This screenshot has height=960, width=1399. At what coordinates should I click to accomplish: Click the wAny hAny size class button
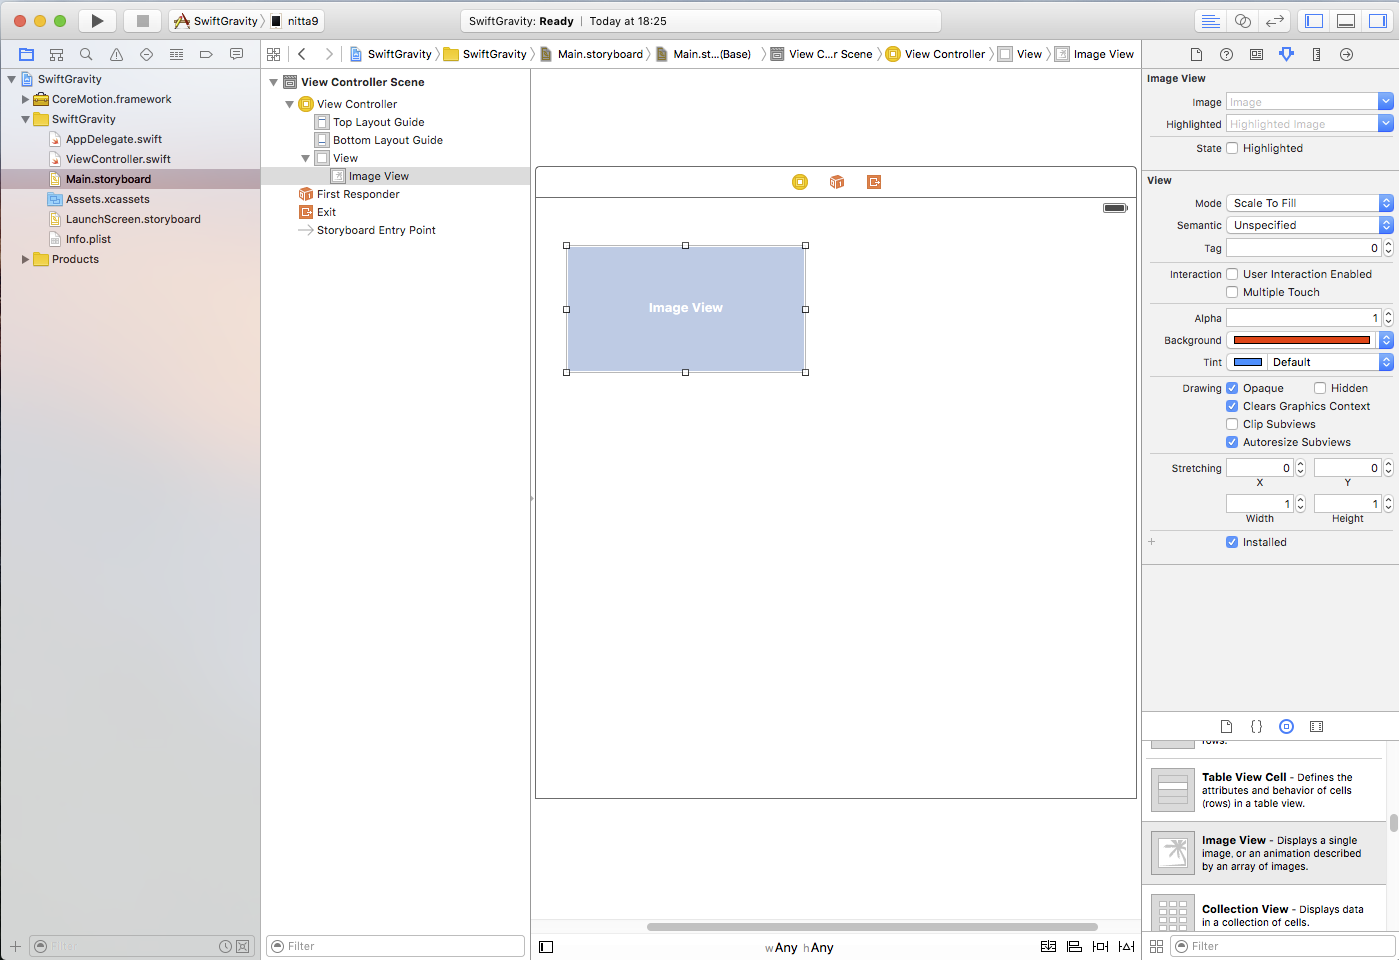tap(799, 947)
